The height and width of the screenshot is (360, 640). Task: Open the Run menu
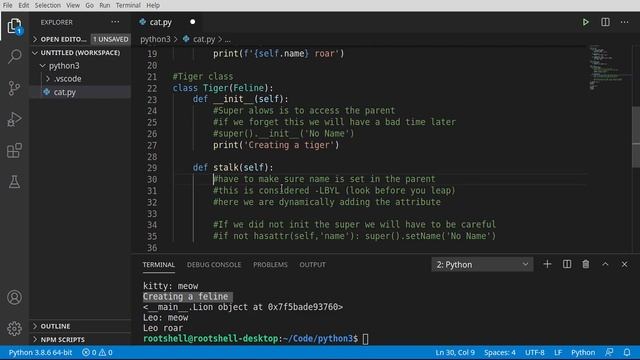tap(104, 5)
